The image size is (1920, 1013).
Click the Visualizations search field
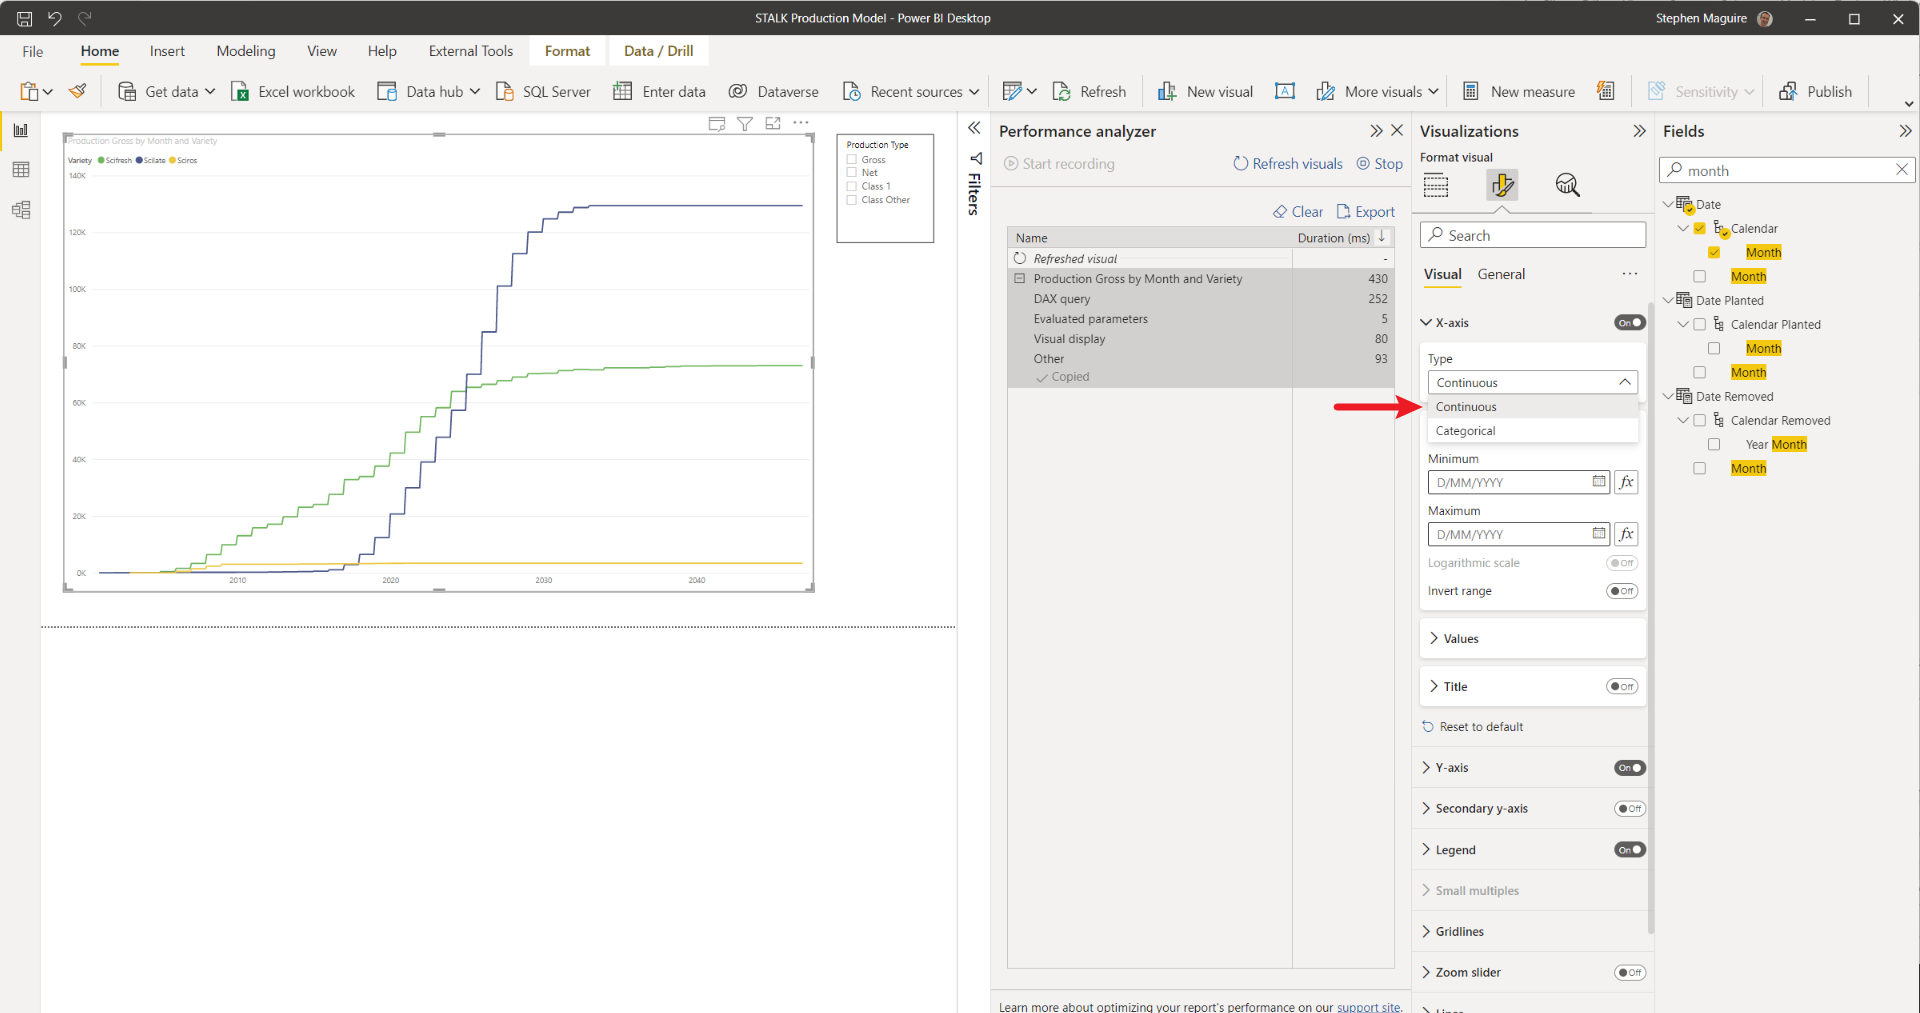[1532, 235]
